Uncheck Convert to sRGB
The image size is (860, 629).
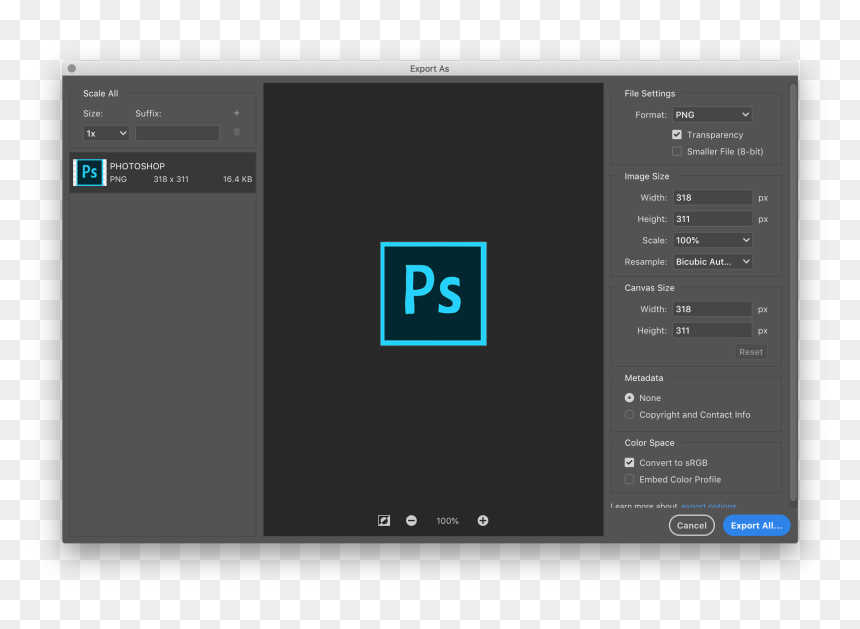(629, 462)
